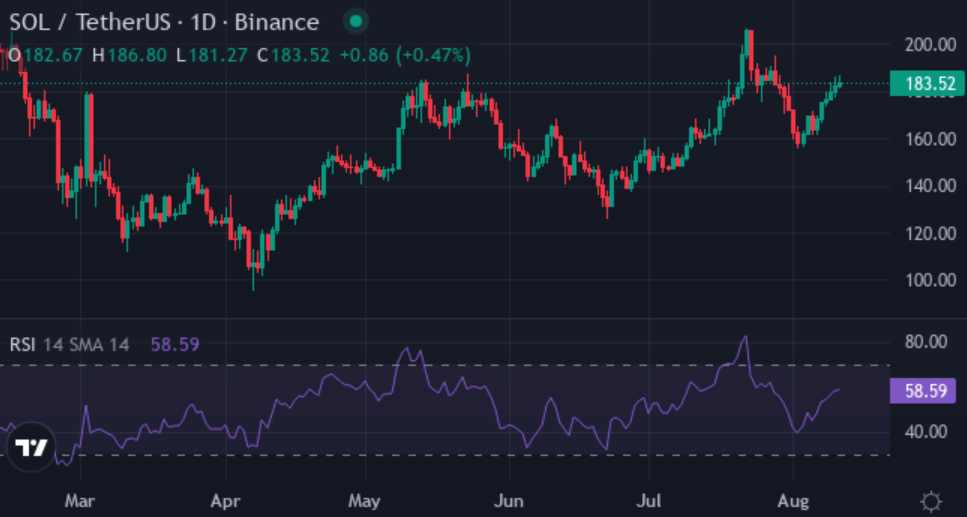Click the 40.00 RSI axis label
The image size is (967, 517).
tap(925, 431)
